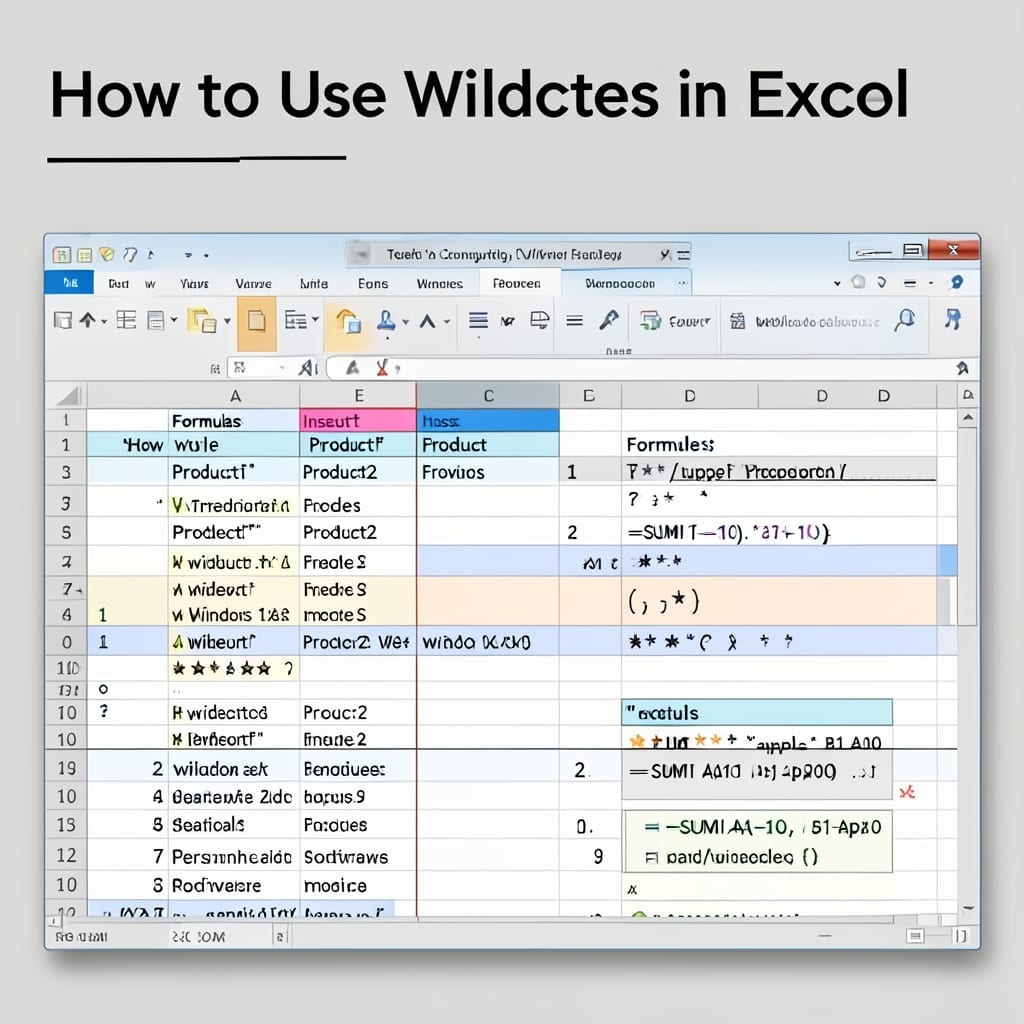Click the grid icon left of the ribbon search field
Viewport: 1024px width, 1024px height.
pos(737,321)
